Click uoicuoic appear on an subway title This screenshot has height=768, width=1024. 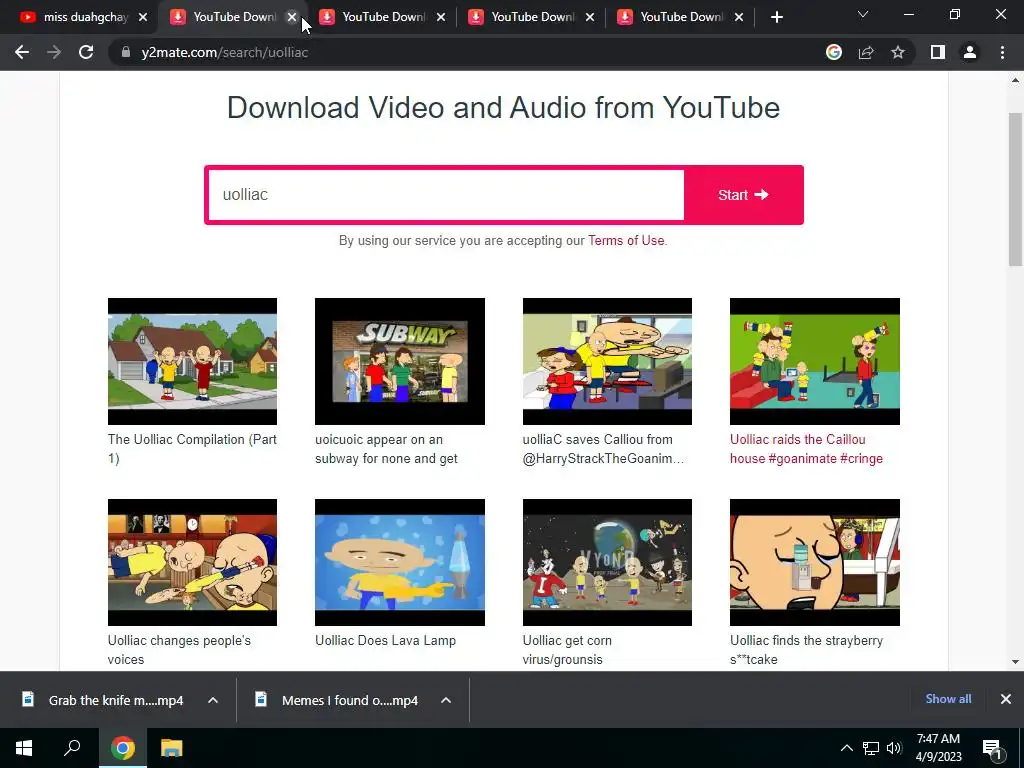[x=386, y=449]
